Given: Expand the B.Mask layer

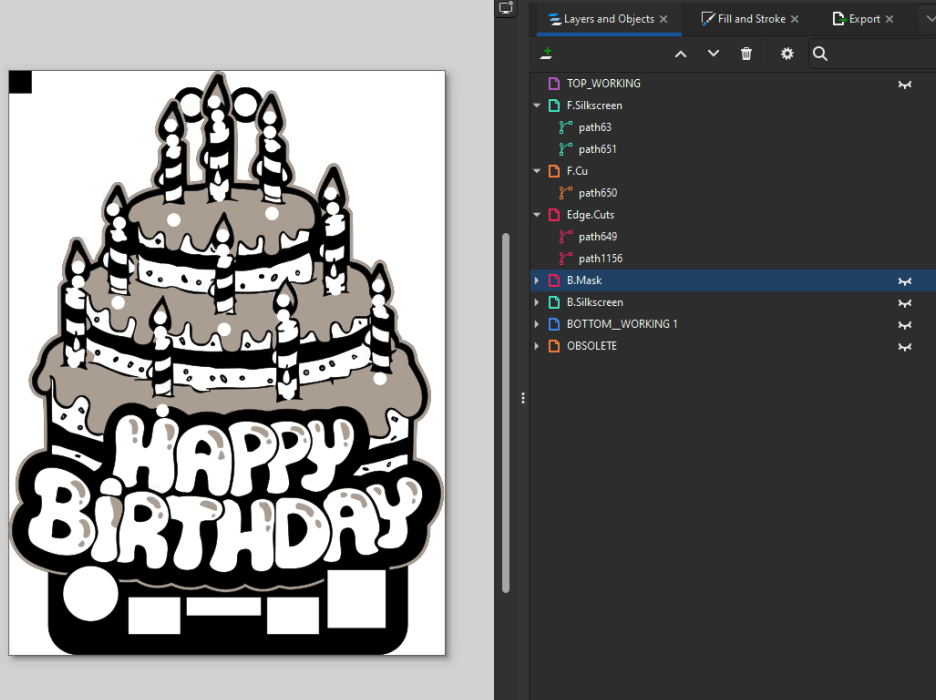Looking at the screenshot, I should click(537, 281).
